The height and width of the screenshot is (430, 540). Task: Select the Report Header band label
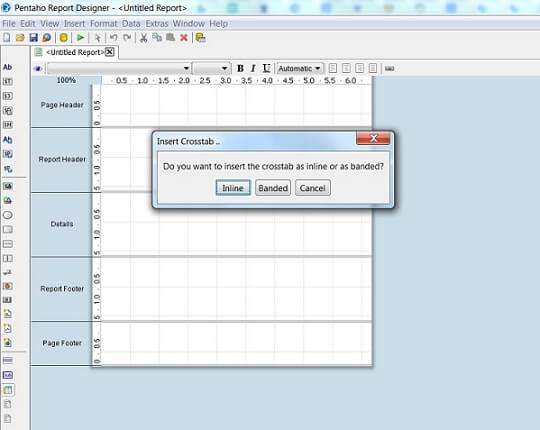[62, 159]
